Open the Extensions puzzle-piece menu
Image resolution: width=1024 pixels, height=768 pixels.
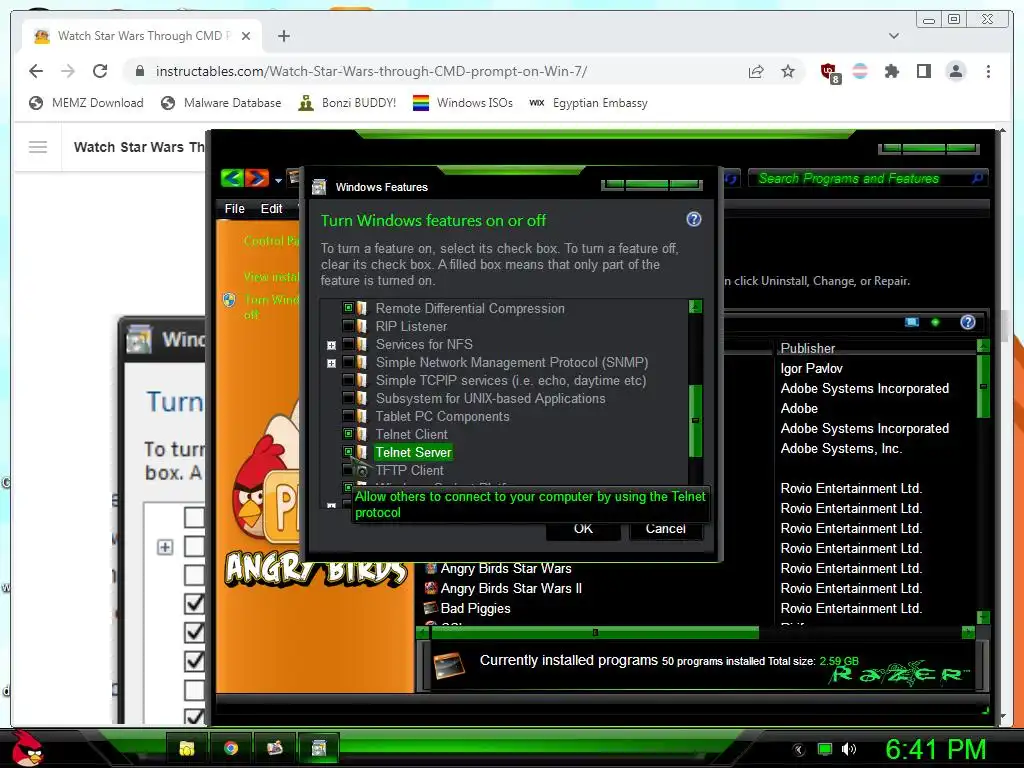891,71
